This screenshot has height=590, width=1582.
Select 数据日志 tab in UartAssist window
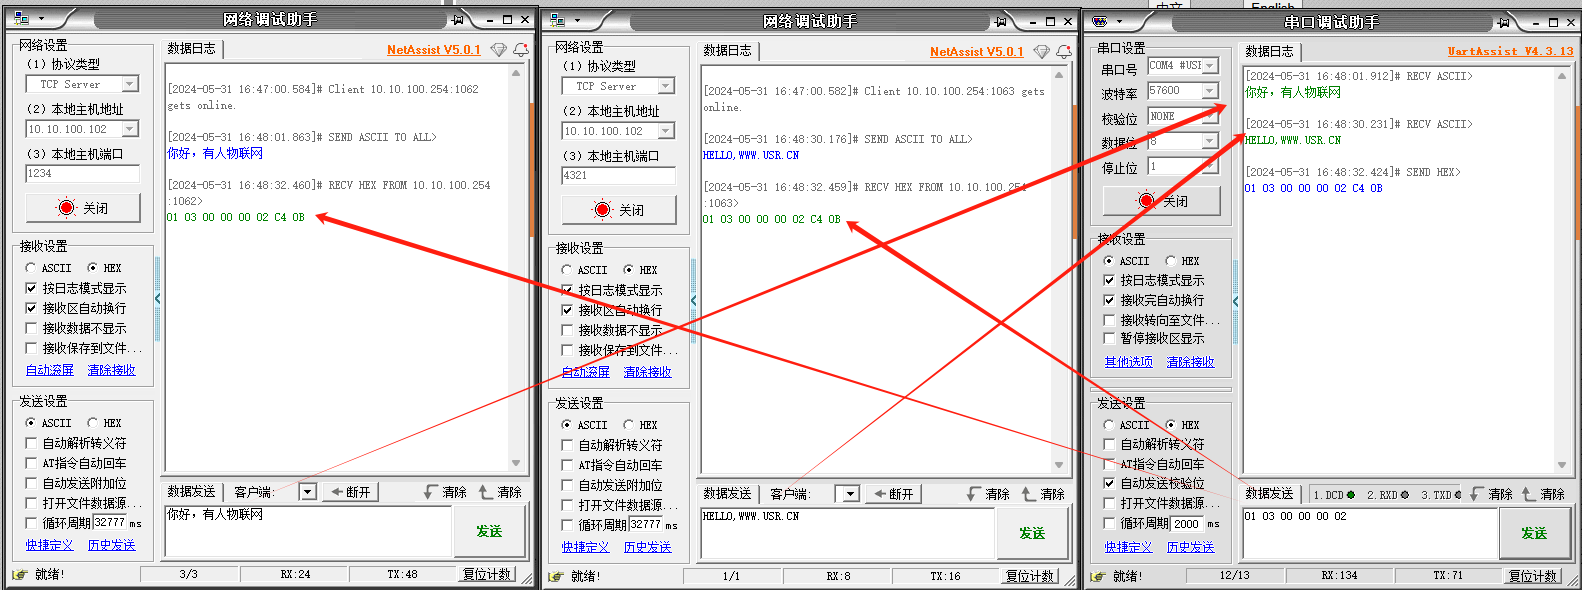tap(1269, 52)
